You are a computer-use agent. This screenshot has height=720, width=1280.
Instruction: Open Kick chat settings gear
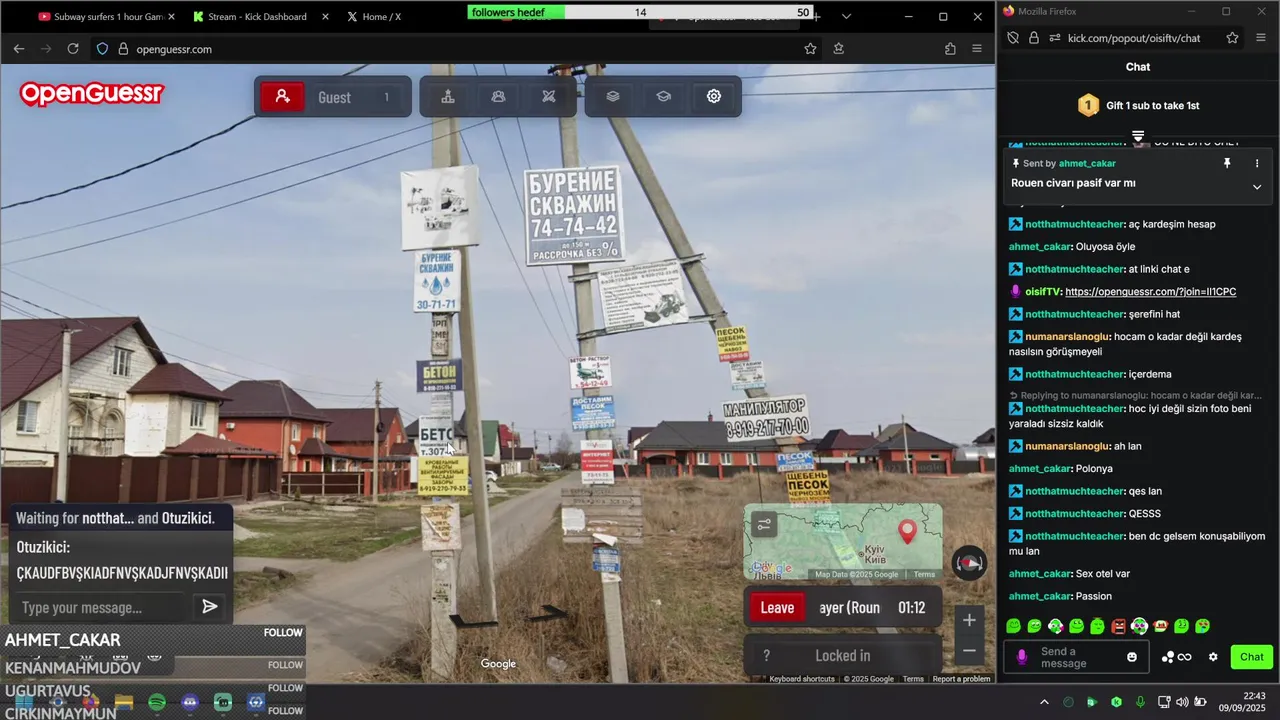1213,657
